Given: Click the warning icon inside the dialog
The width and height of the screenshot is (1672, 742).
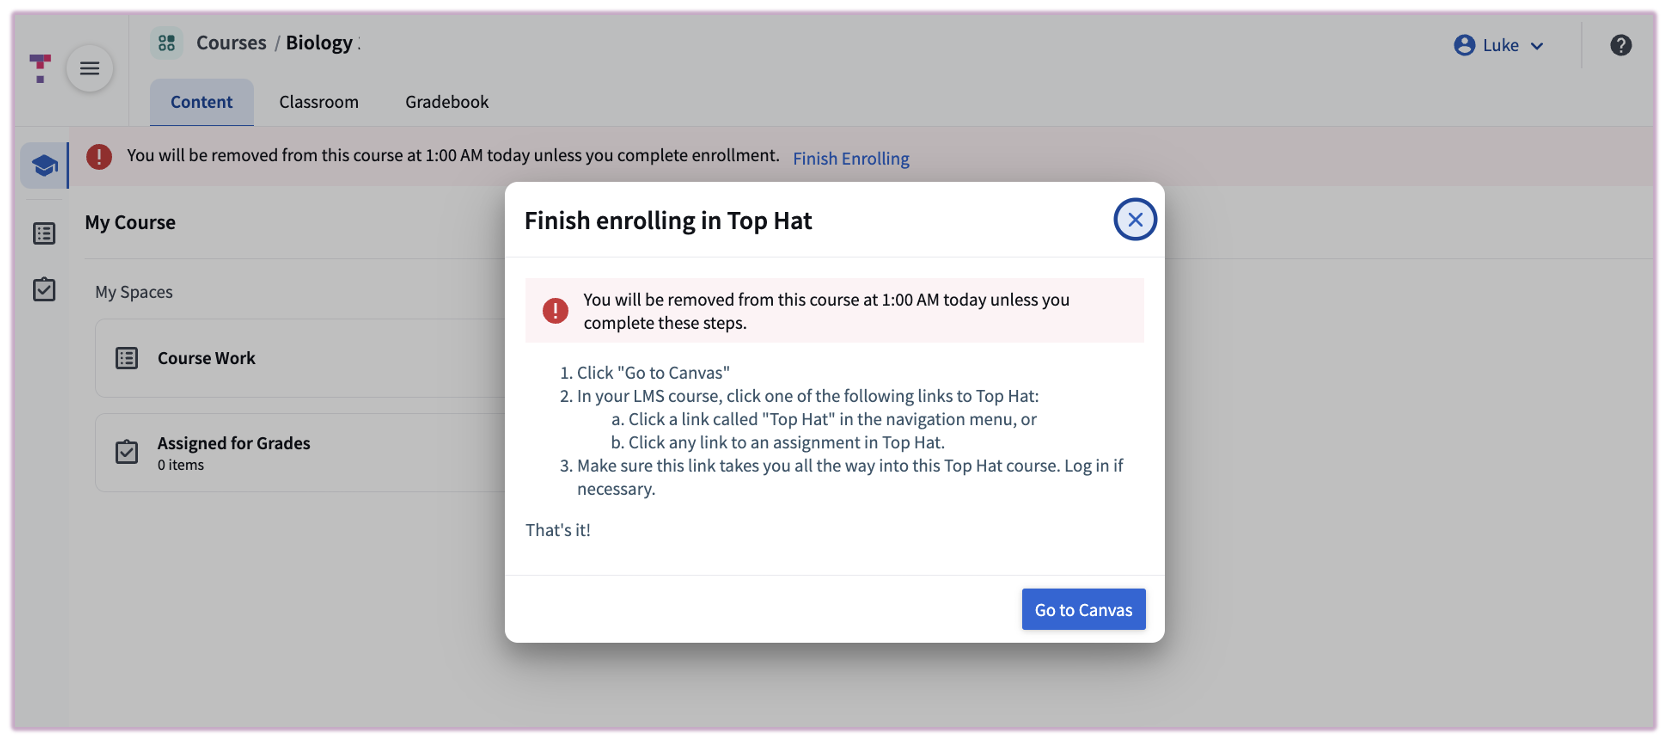Looking at the screenshot, I should 556,310.
